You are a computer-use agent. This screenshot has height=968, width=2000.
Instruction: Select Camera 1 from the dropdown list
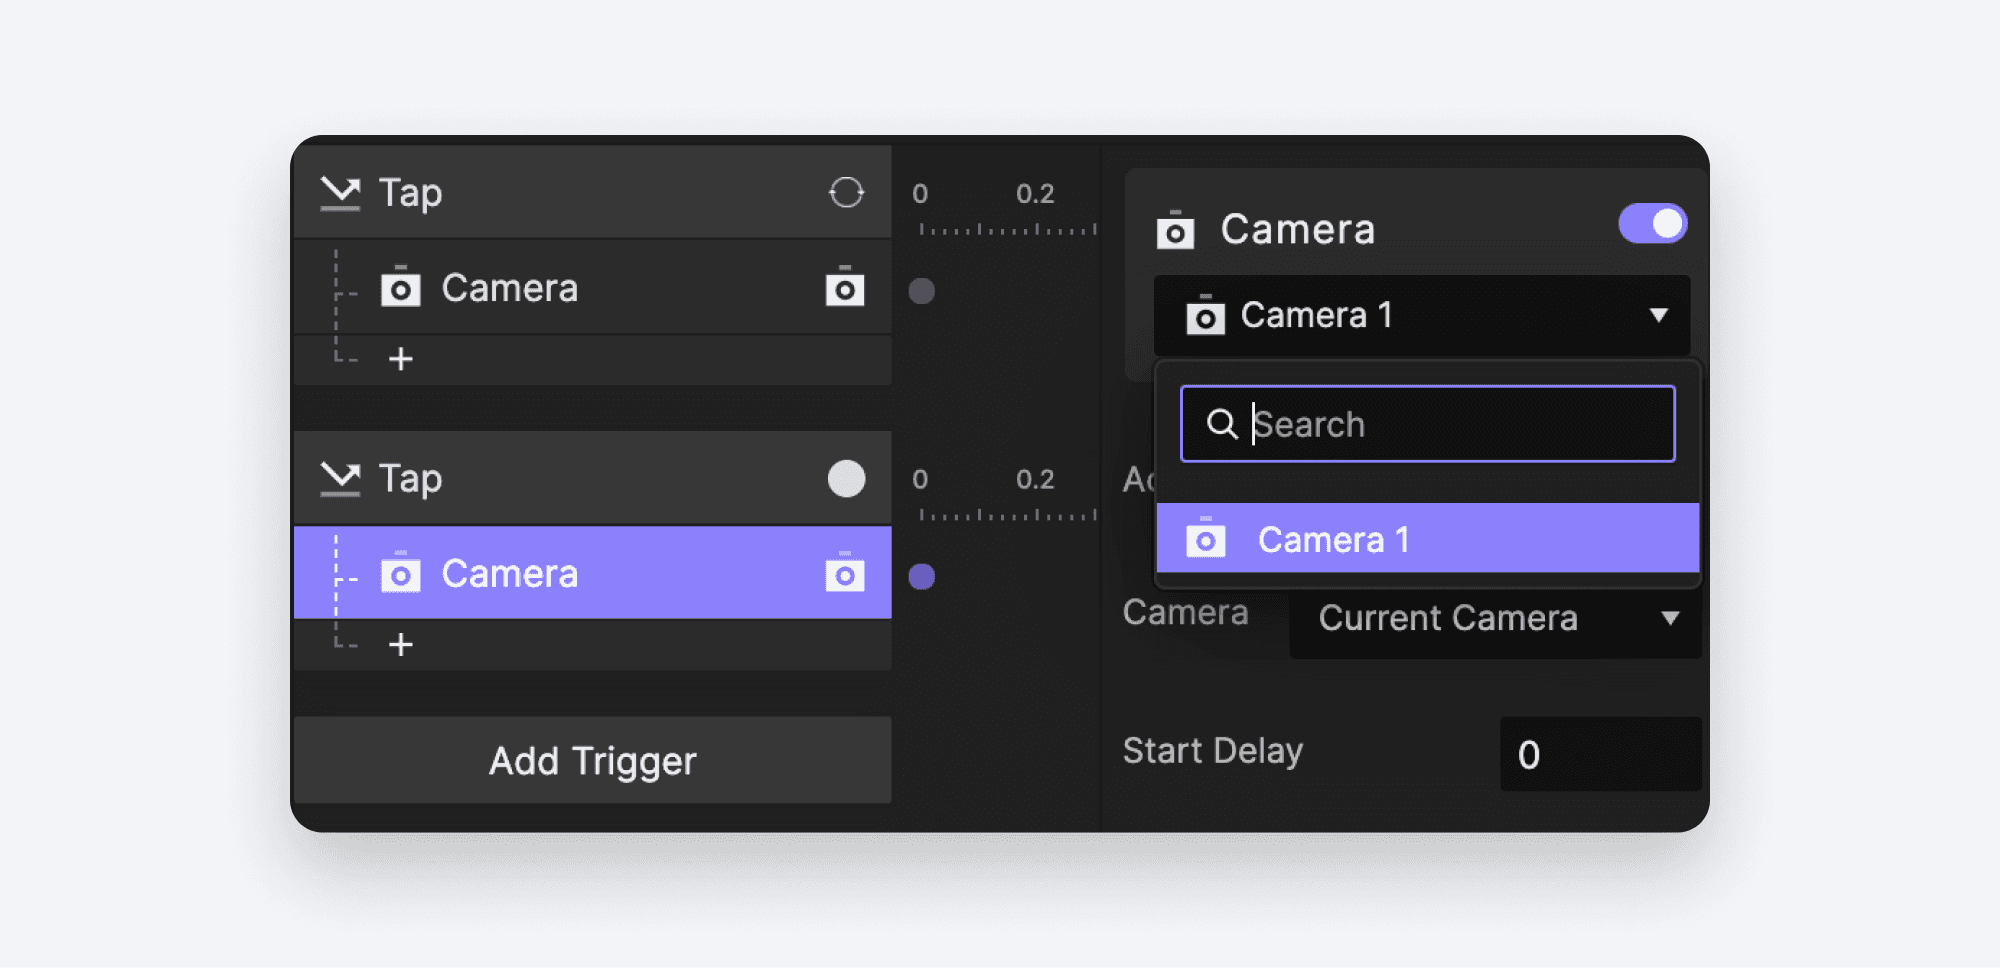point(1333,539)
